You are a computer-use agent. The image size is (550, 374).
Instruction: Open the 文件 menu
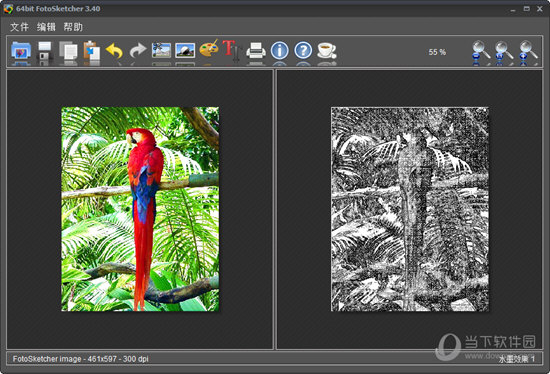point(19,27)
